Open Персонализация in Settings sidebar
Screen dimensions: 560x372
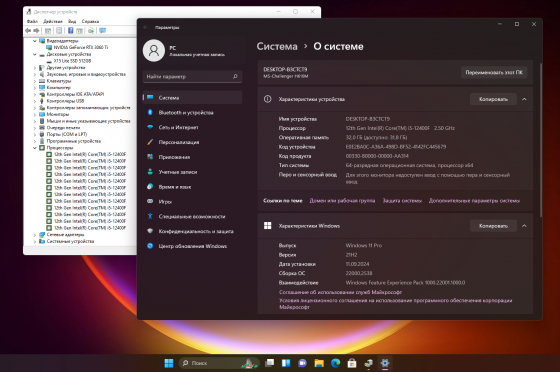pyautogui.click(x=192, y=142)
